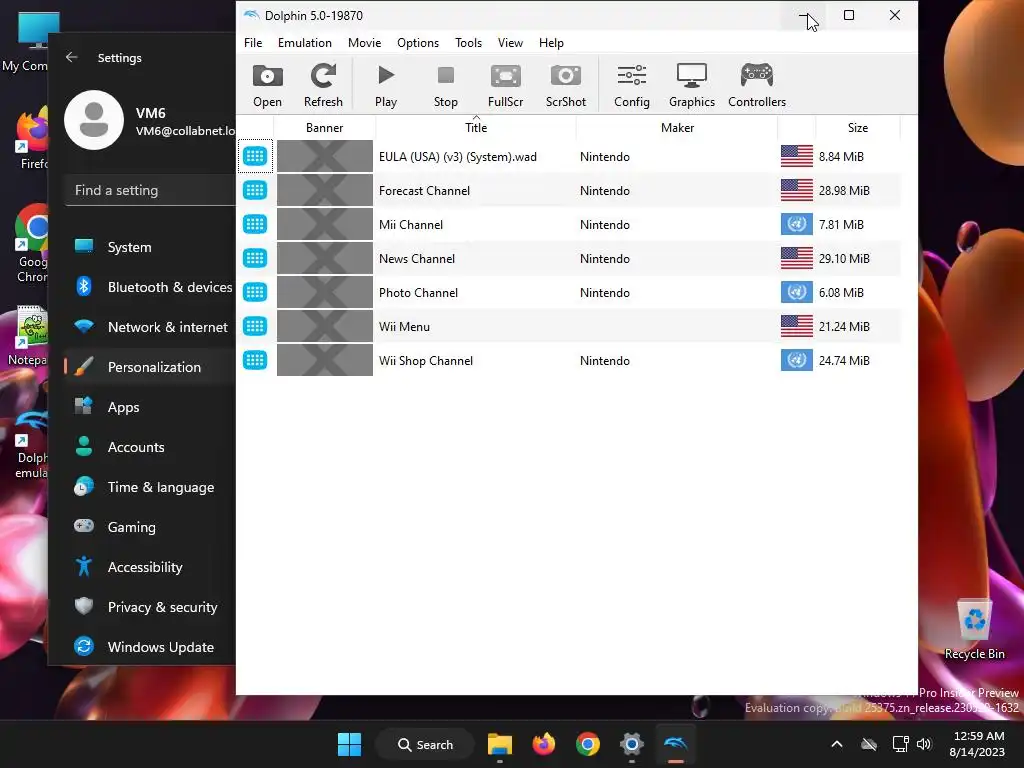Screen dimensions: 1024x768
Task: Open System in Settings sidebar
Action: pyautogui.click(x=150, y=247)
